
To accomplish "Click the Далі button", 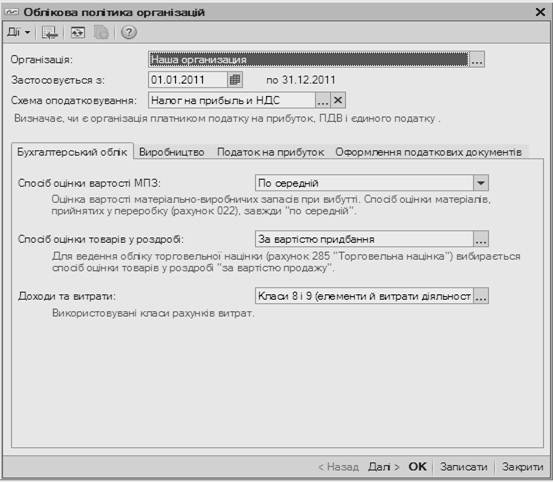I will (x=384, y=467).
